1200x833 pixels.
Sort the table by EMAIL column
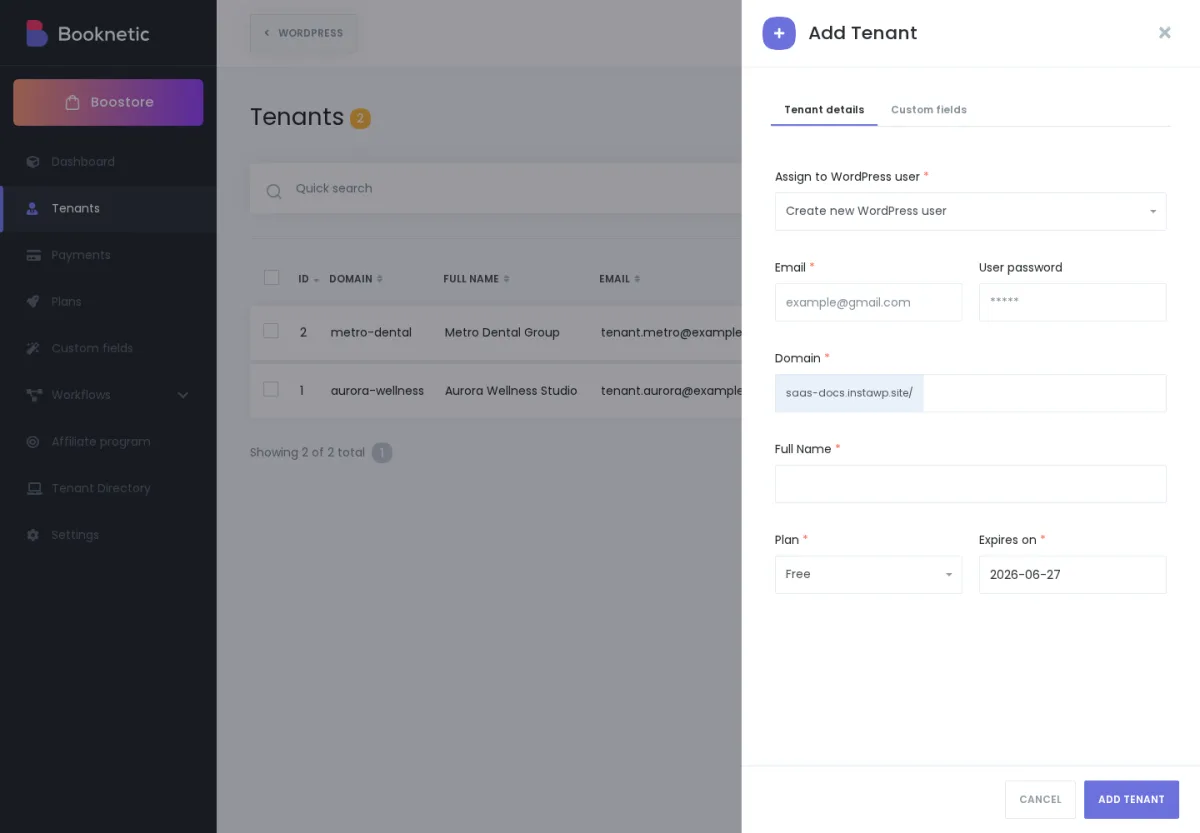pyautogui.click(x=620, y=279)
